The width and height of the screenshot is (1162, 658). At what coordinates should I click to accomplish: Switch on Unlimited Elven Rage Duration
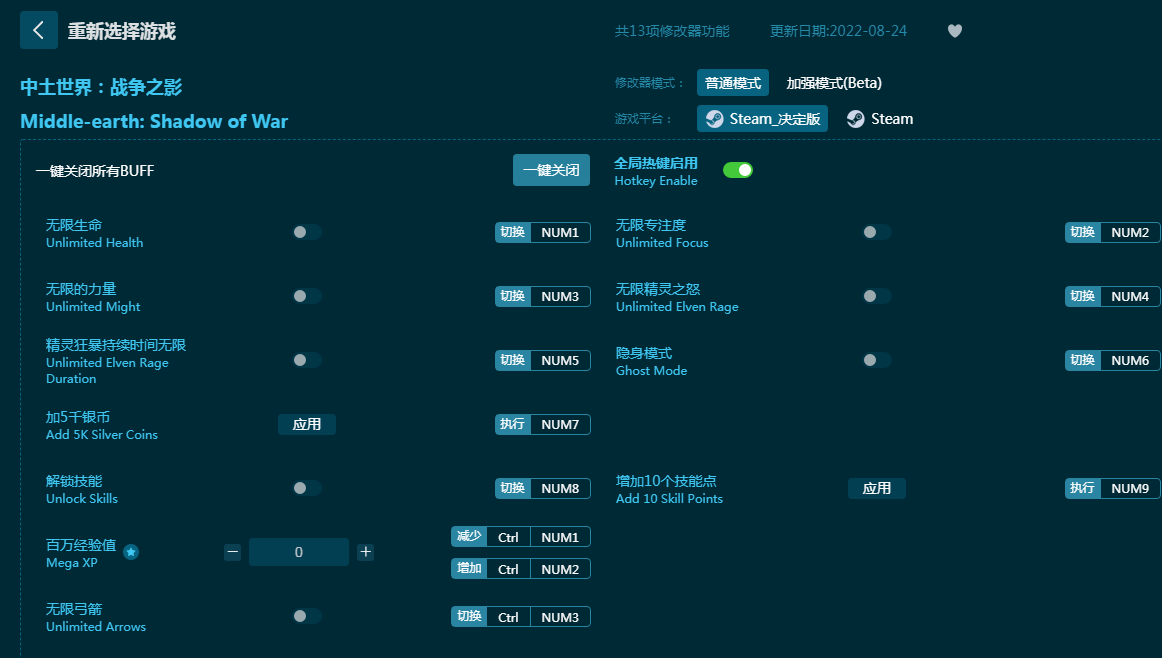(x=306, y=360)
